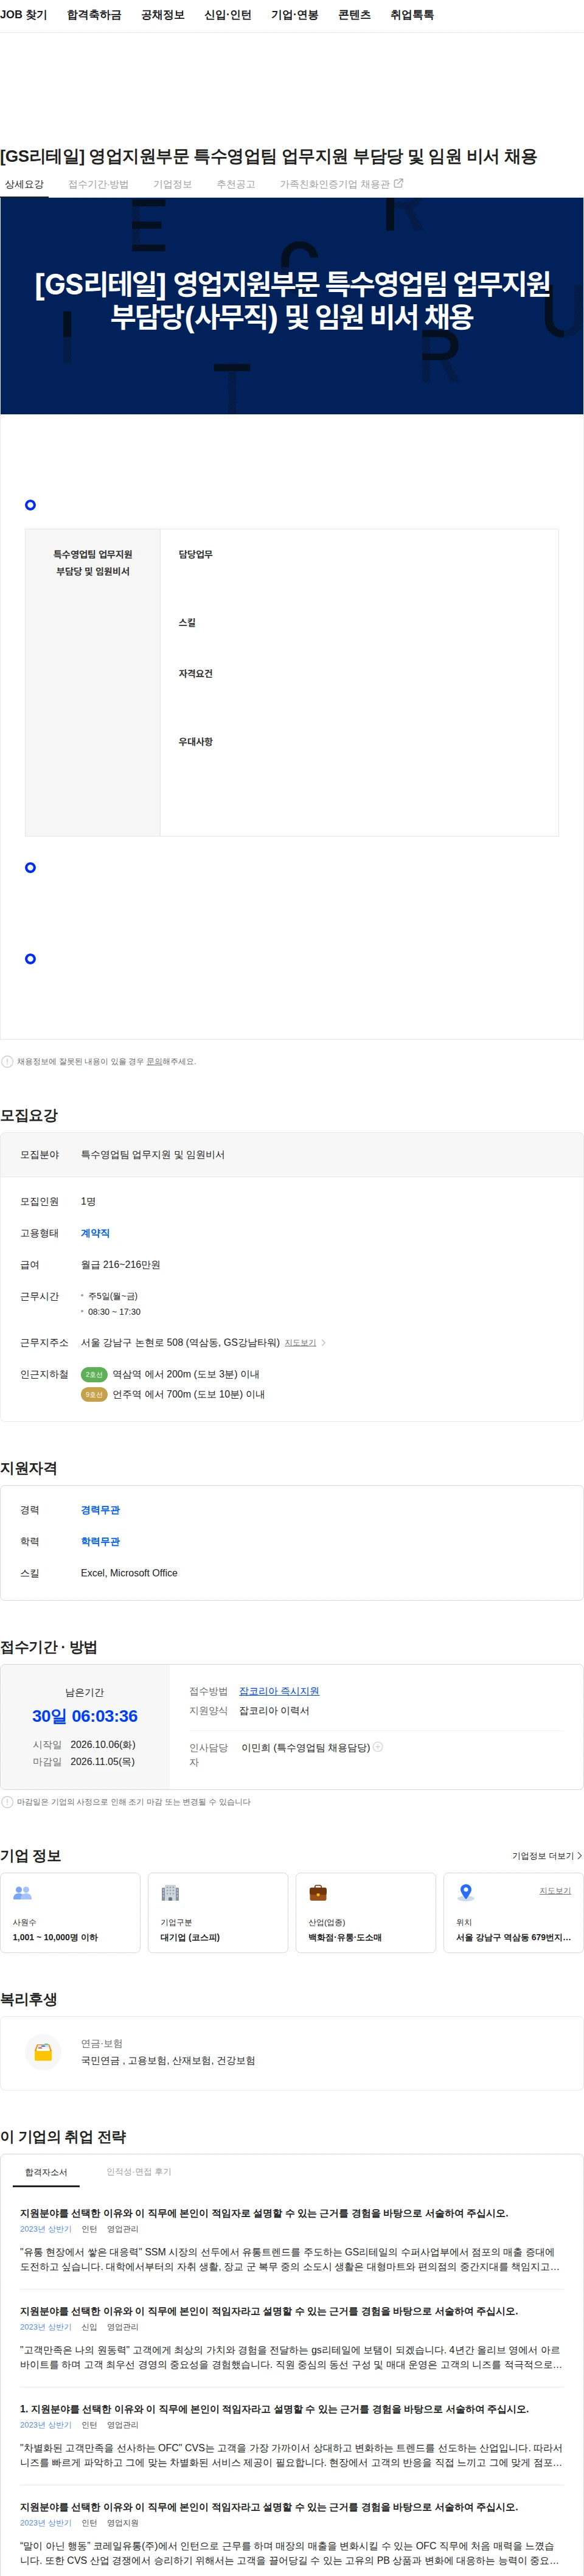
Task: Click 경력무관 career requirement
Action: (100, 1510)
